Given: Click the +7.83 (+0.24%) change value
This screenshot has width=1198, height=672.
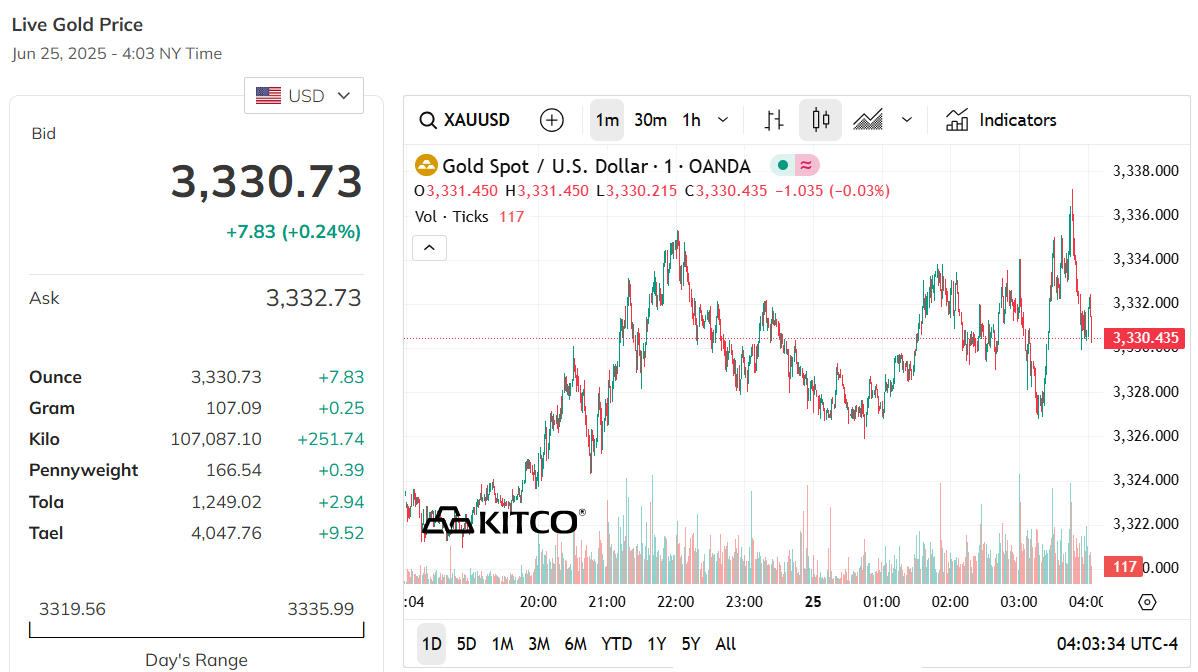Looking at the screenshot, I should coord(293,232).
